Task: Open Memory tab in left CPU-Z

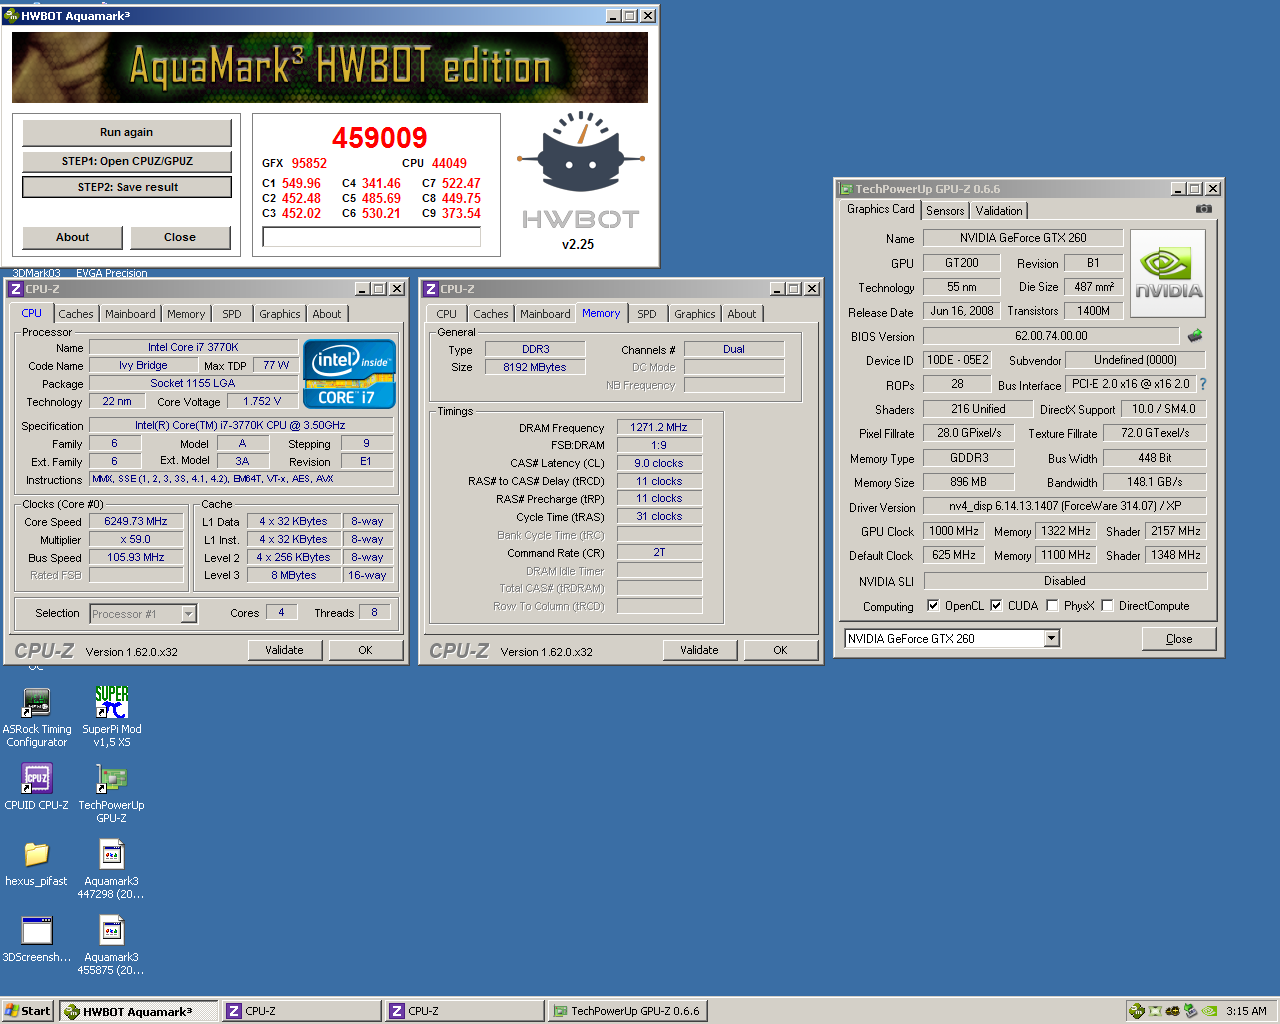Action: tap(186, 314)
